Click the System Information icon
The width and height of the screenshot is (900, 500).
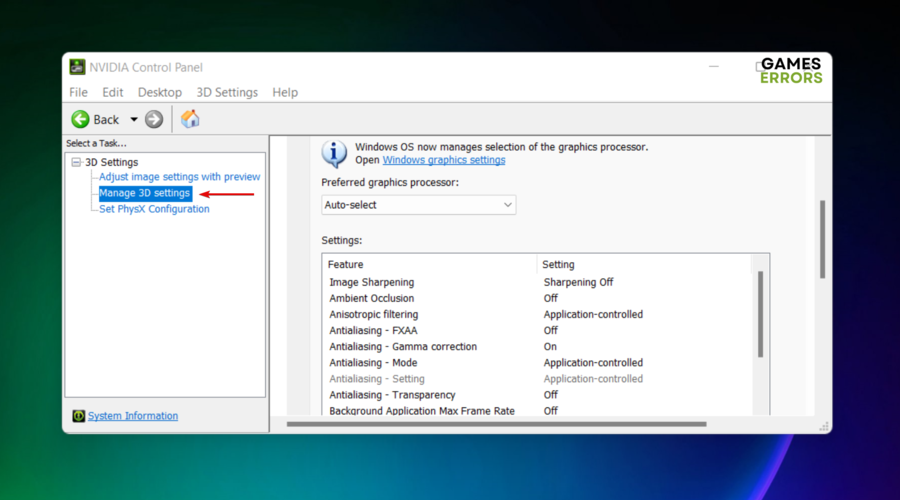pyautogui.click(x=78, y=416)
